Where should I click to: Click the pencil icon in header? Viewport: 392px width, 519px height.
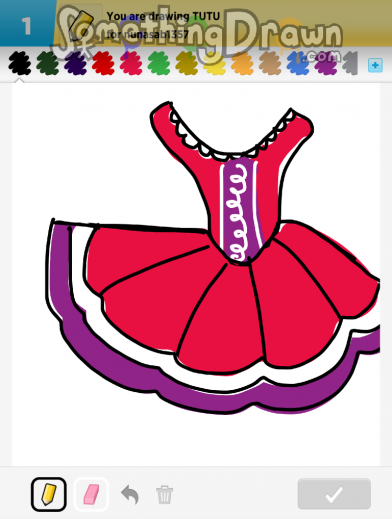[x=82, y=25]
